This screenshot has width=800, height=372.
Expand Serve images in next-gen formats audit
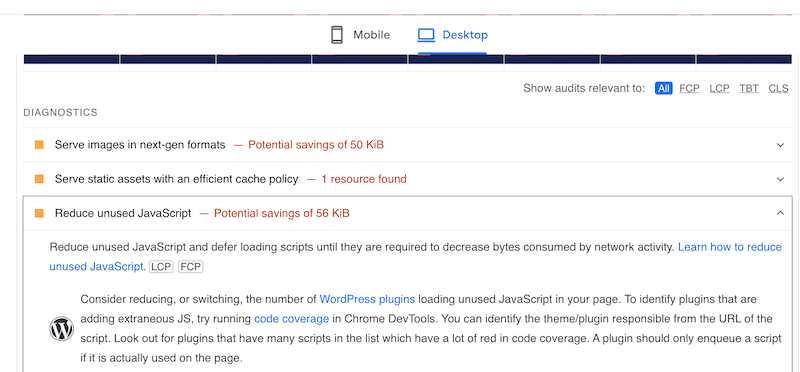(780, 145)
